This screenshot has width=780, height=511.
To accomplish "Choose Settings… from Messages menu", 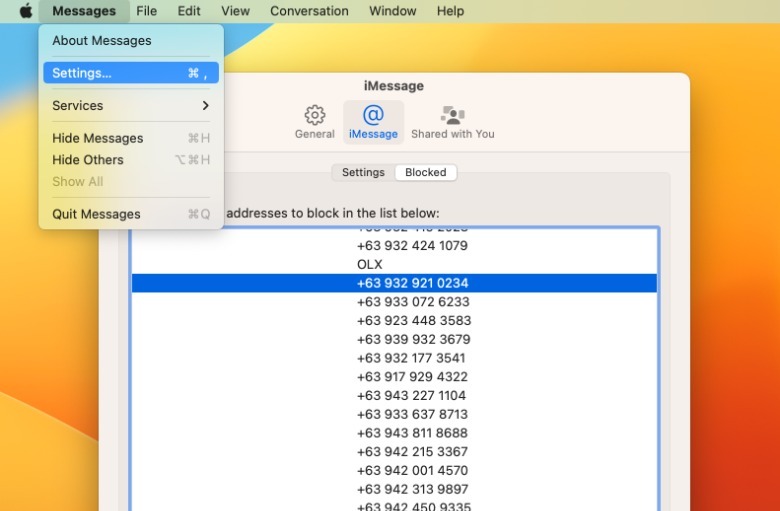I will tap(130, 73).
